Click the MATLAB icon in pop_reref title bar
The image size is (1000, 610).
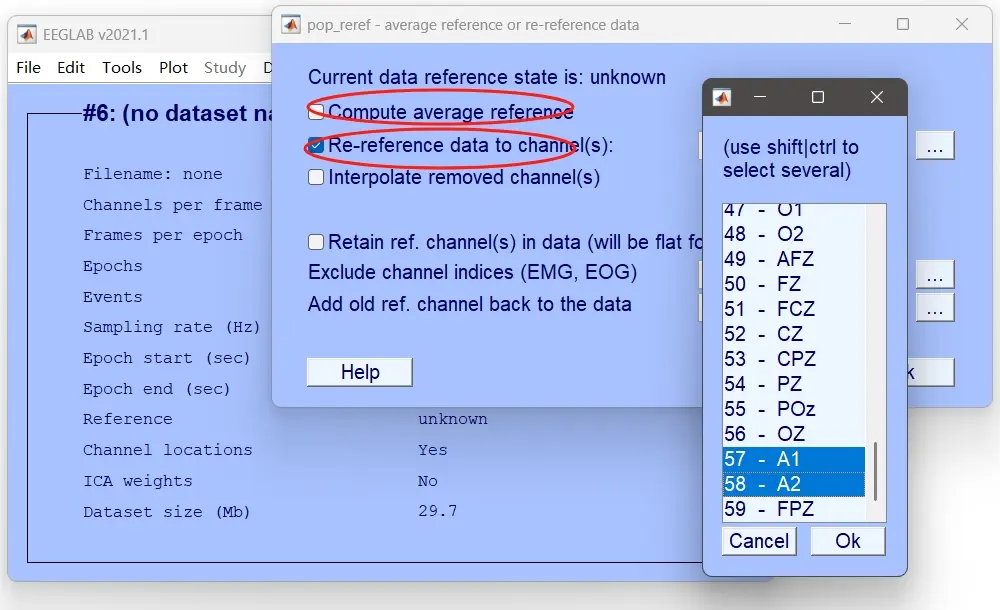pyautogui.click(x=291, y=24)
